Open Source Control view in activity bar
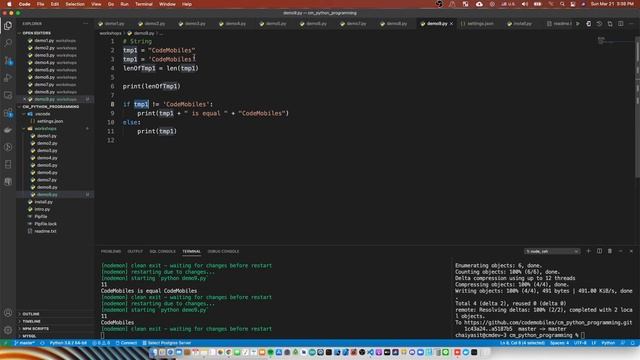 point(8,60)
